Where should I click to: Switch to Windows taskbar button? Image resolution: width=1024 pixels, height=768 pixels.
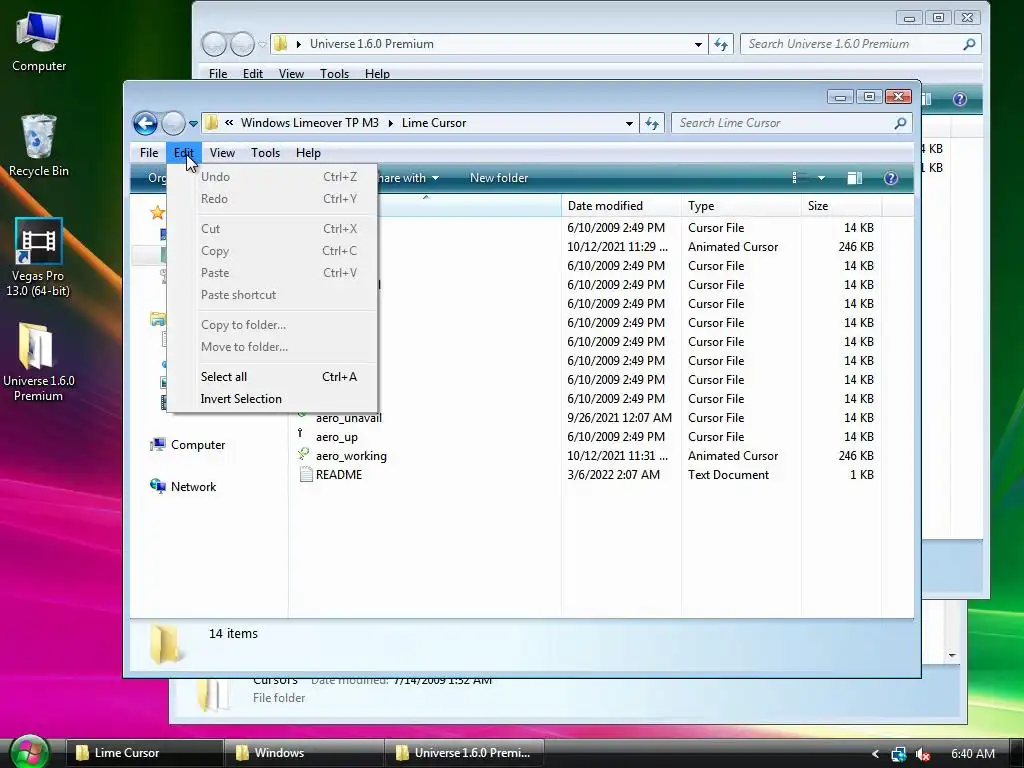pyautogui.click(x=304, y=753)
